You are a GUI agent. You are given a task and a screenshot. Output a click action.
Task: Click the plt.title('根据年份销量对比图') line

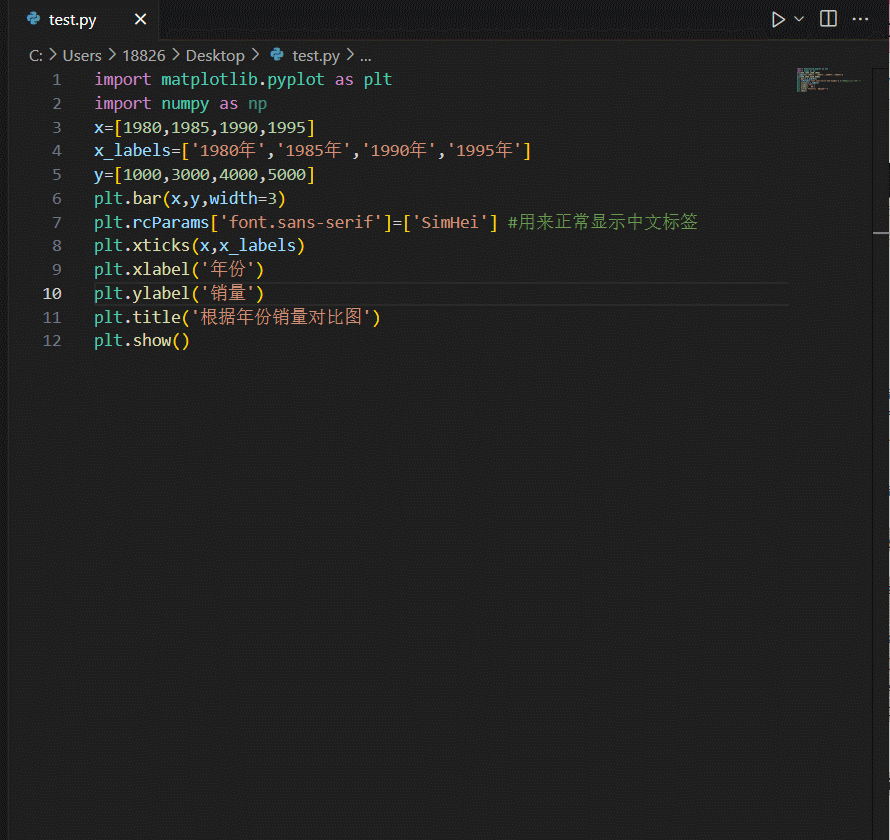(237, 317)
